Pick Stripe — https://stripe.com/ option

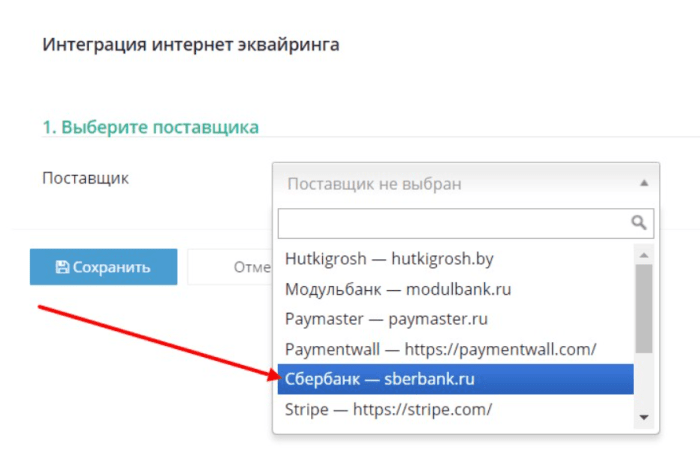455,409
